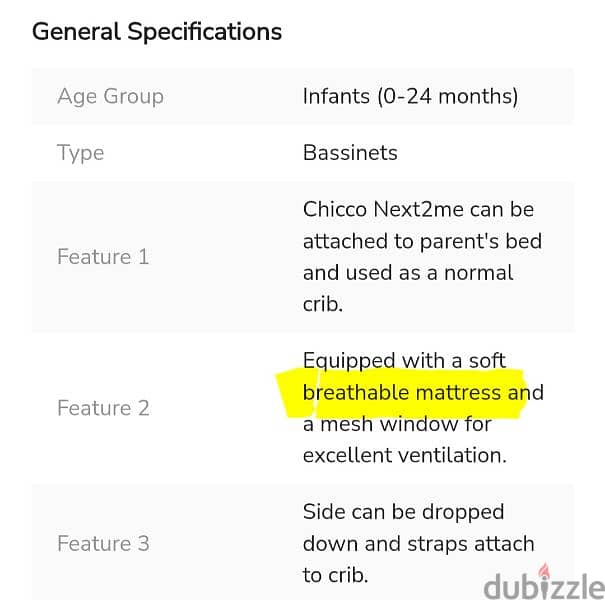
Task: Click the General Specifications heading
Action: 157,32
